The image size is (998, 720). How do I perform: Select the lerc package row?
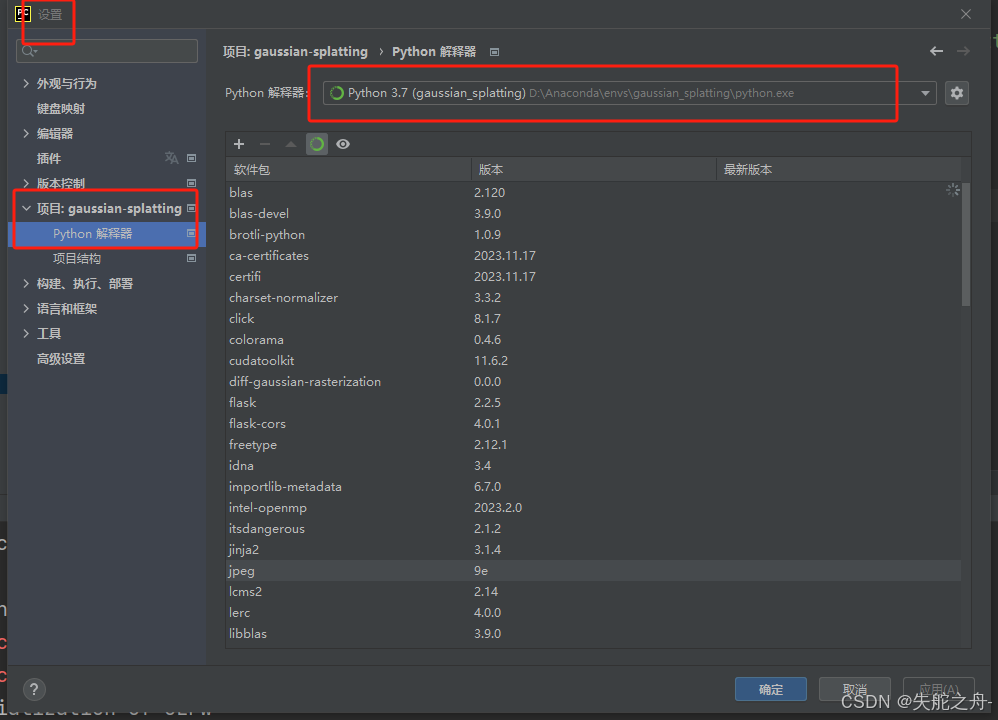tap(593, 612)
